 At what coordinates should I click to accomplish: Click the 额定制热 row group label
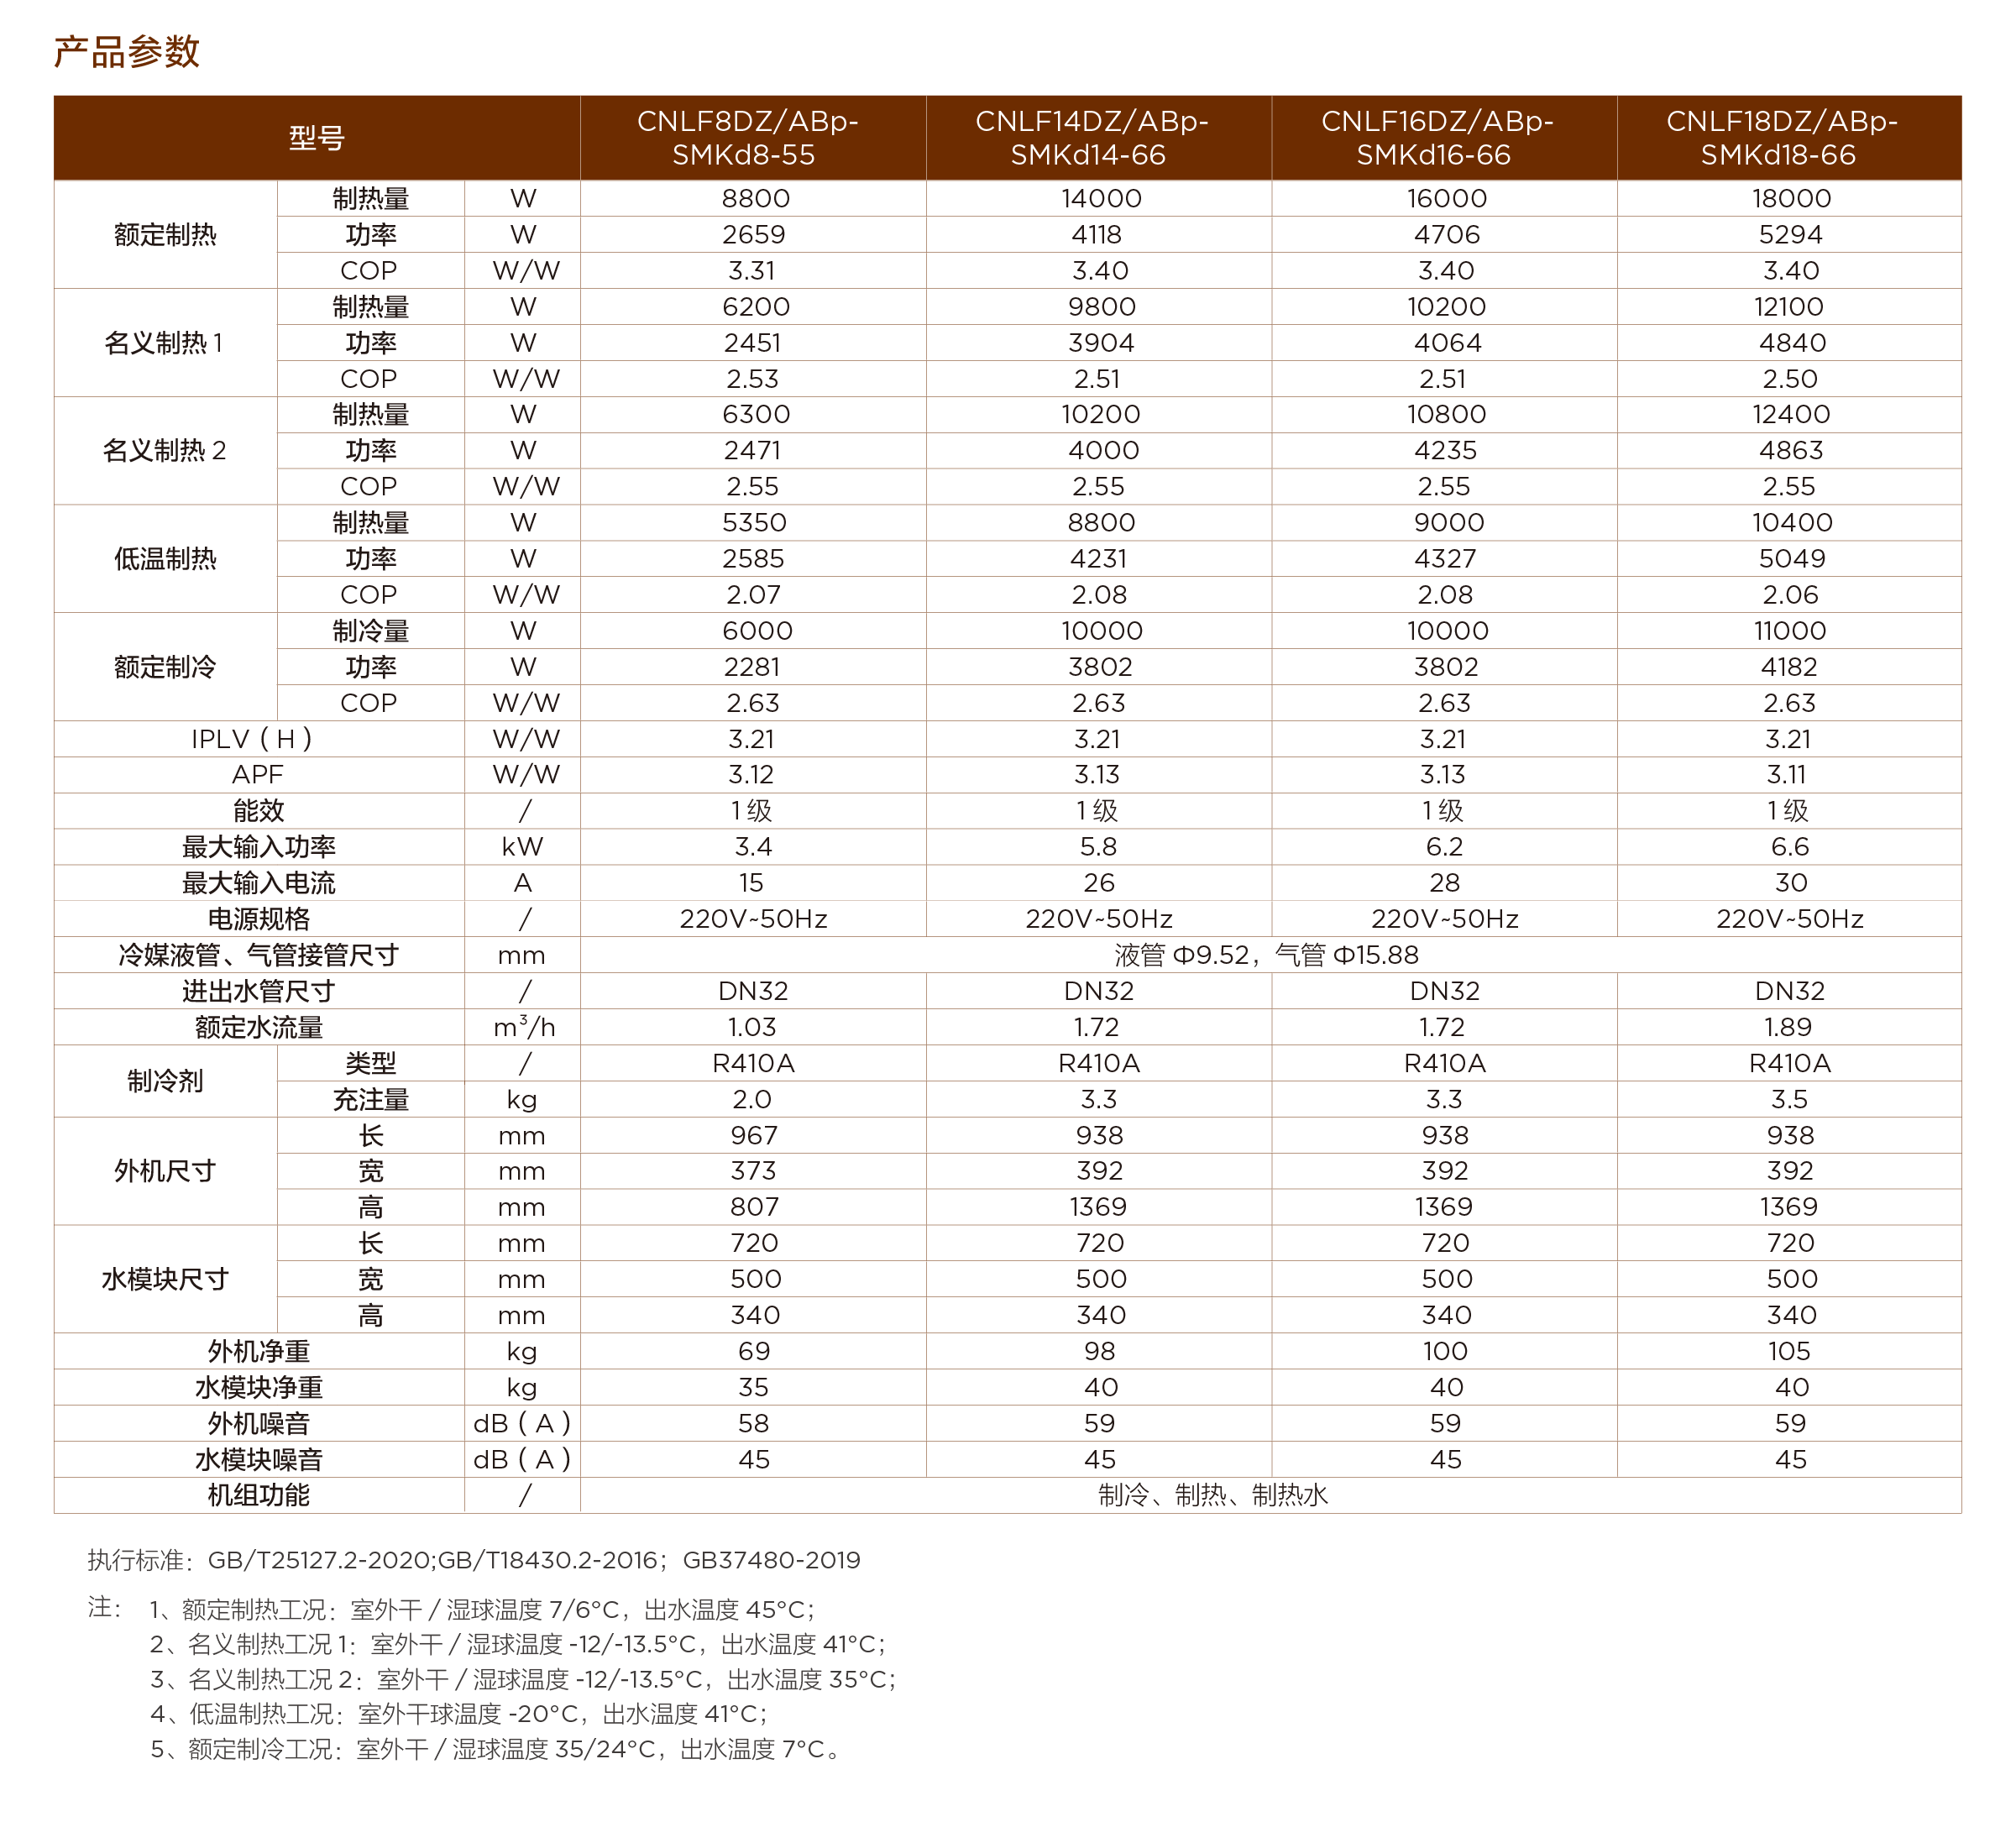coord(165,235)
